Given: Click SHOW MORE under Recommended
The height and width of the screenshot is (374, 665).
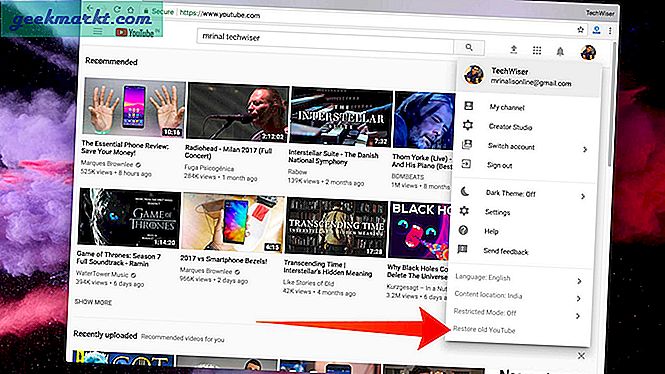Looking at the screenshot, I should 93,302.
